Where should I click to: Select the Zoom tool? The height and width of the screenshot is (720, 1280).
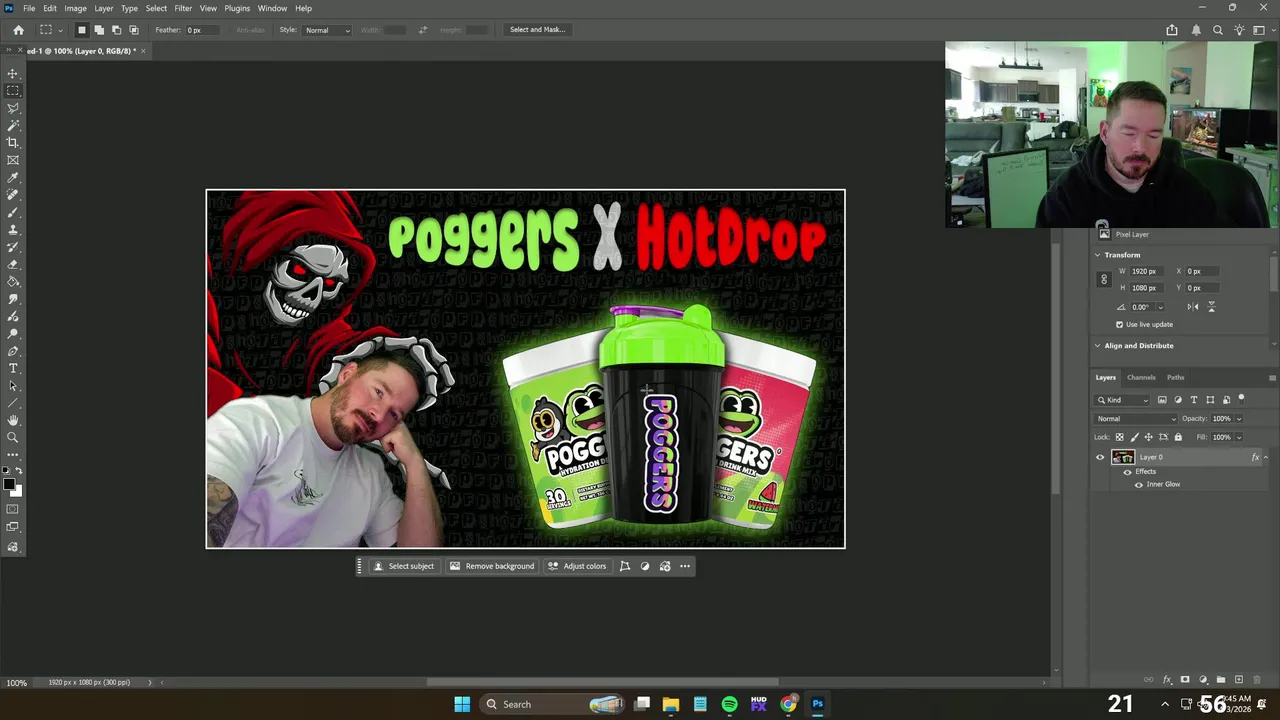(13, 437)
